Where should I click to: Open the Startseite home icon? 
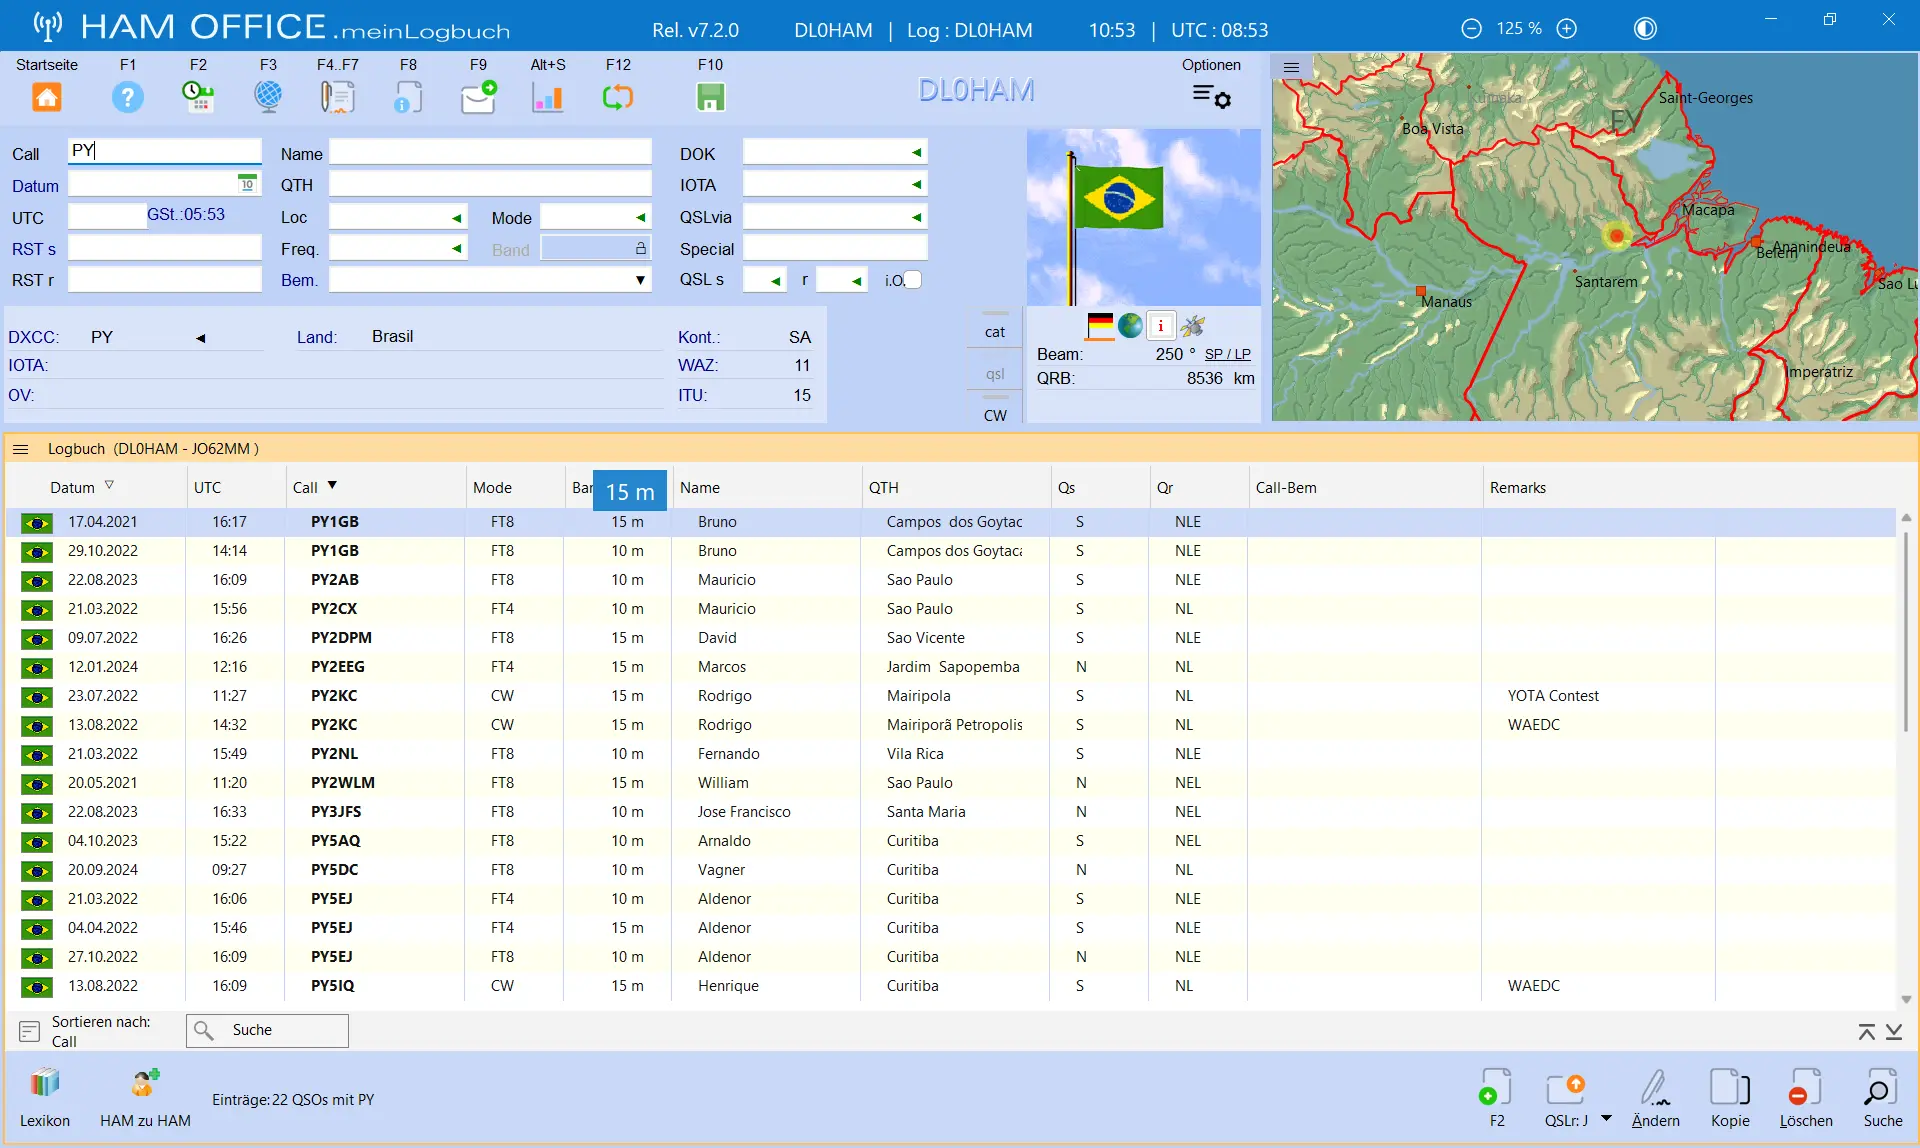pos(47,97)
